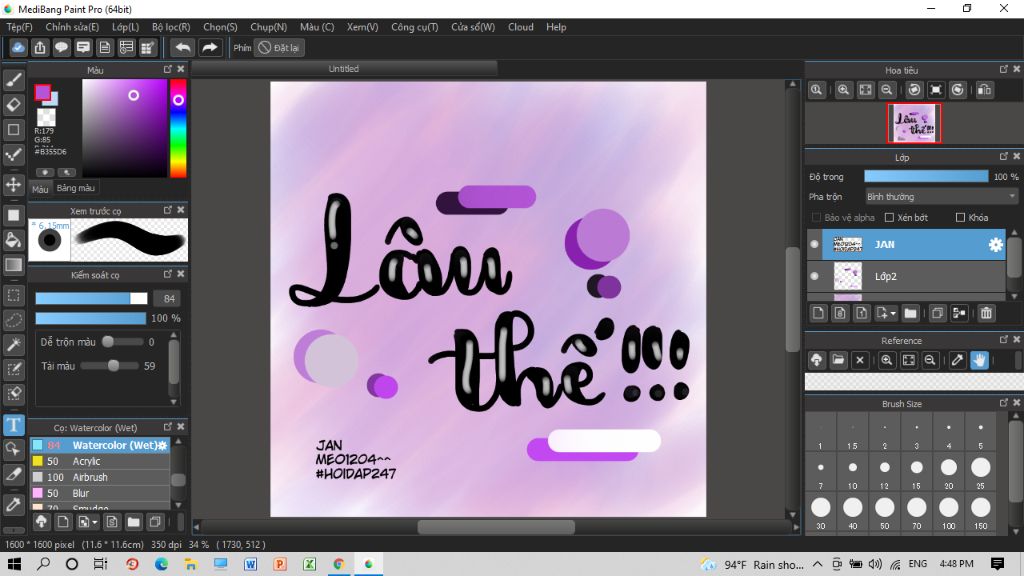
Task: Enable the Khóa lock checkbox
Action: point(960,217)
